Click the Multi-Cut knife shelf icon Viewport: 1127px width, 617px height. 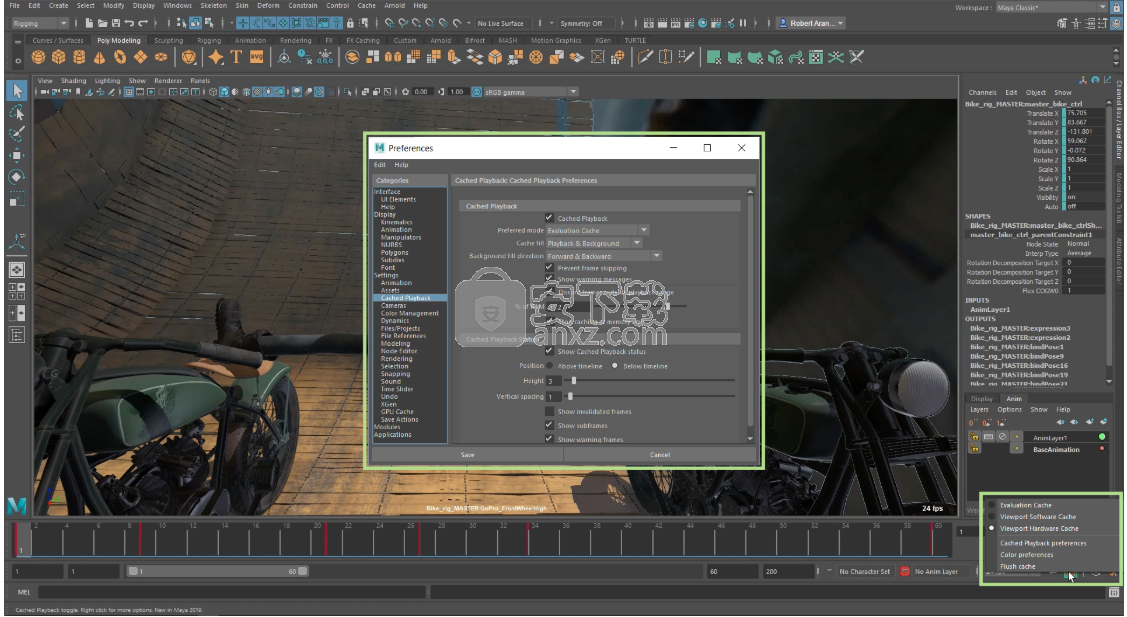tap(645, 58)
